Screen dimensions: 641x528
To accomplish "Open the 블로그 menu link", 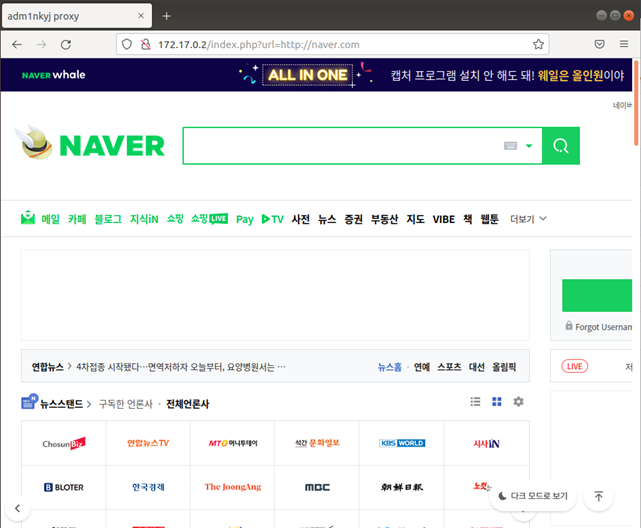I will click(108, 219).
